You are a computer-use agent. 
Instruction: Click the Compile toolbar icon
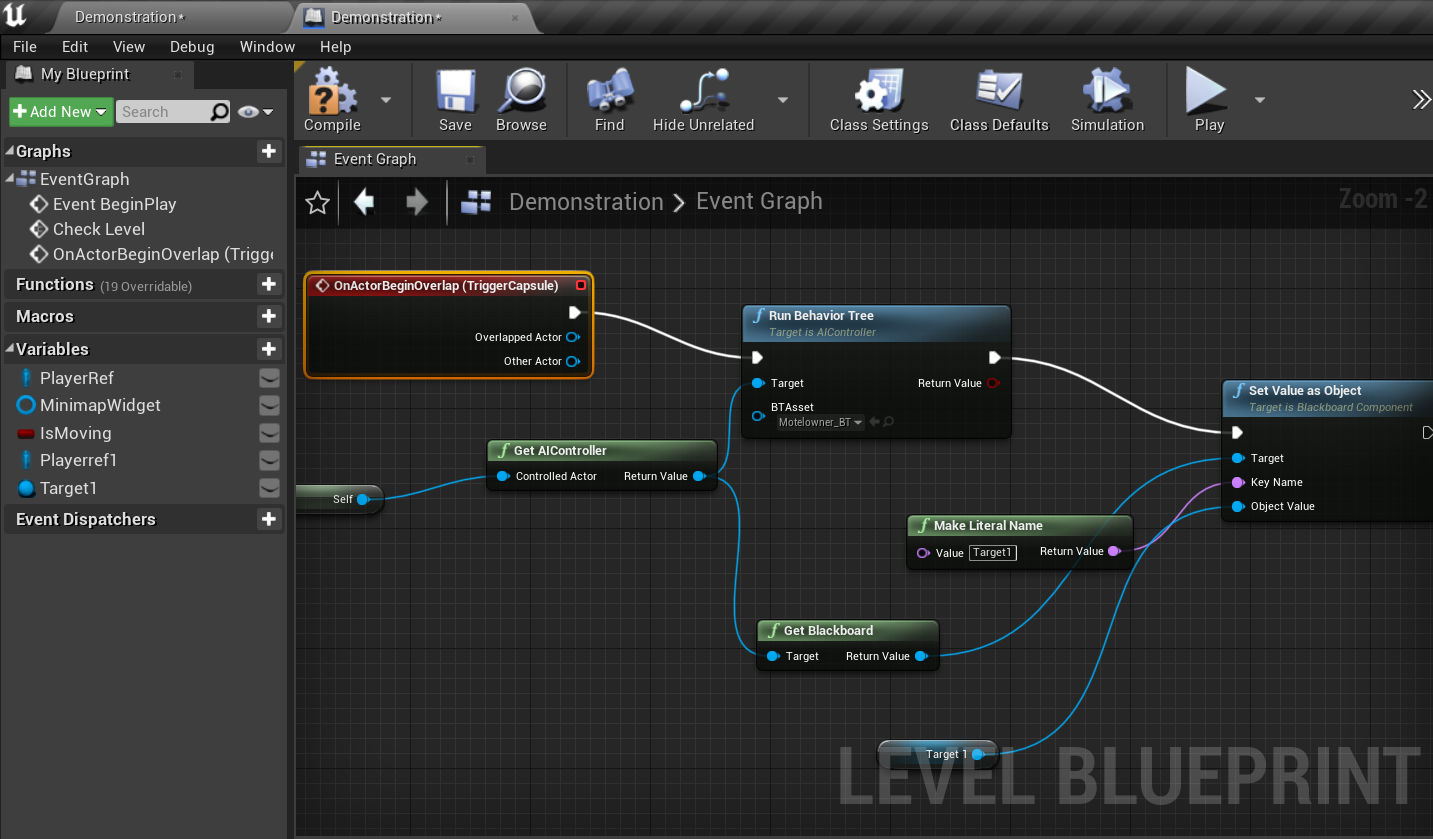[x=332, y=100]
